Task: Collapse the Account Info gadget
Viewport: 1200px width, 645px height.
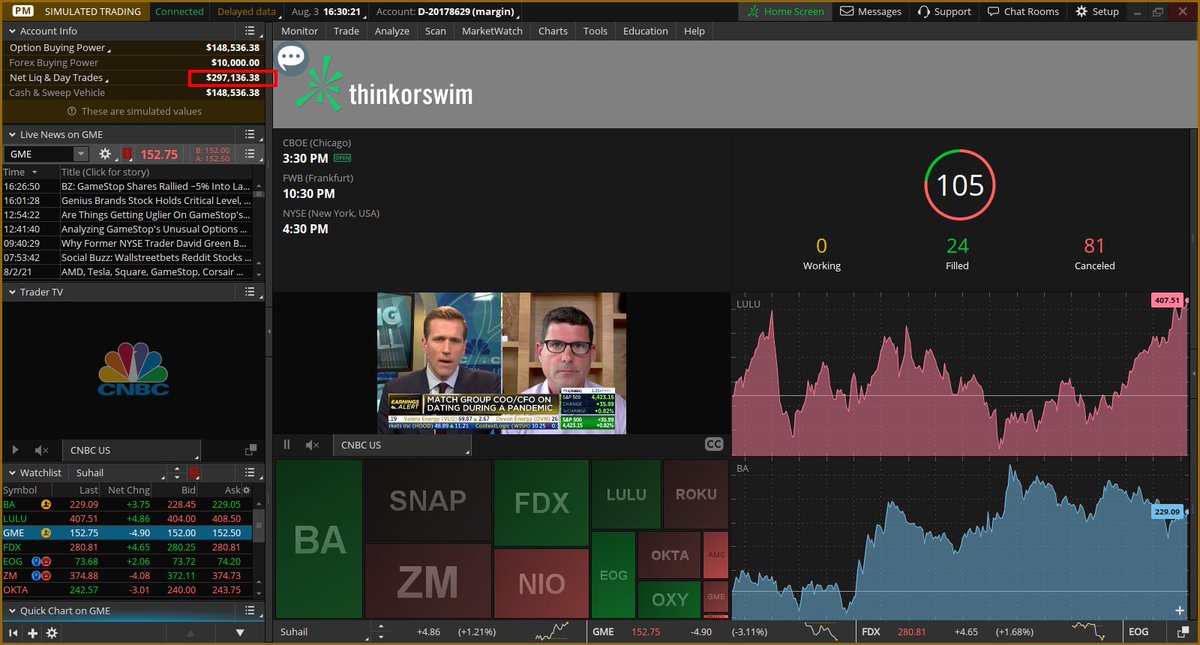Action: coord(10,31)
